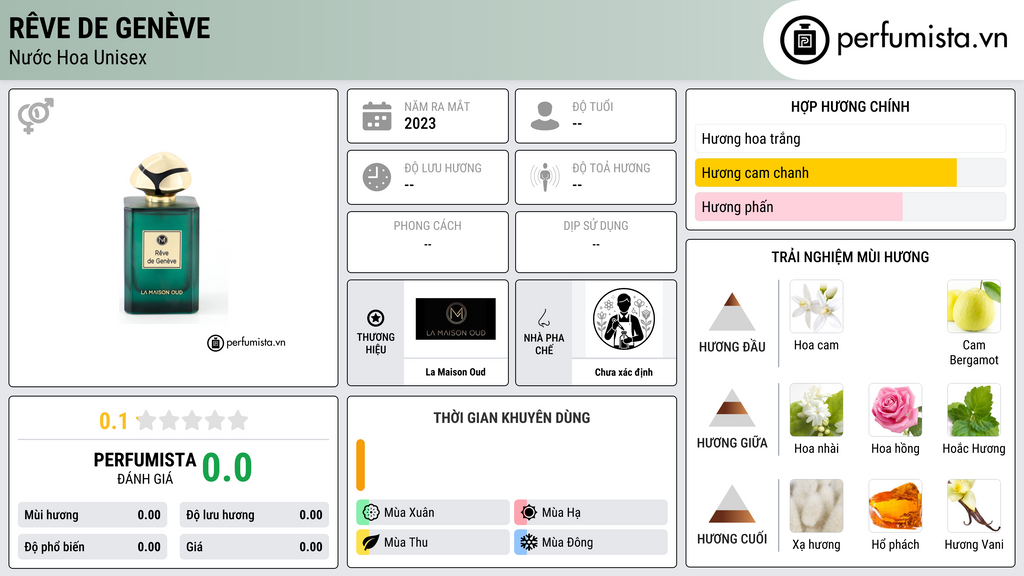Select the Mùa Thu season option

tap(433, 542)
